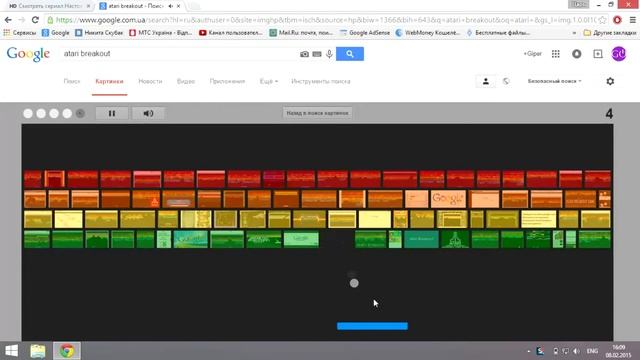Toggle global results globe icon
Viewport: 640px width, 360px height.
(506, 81)
